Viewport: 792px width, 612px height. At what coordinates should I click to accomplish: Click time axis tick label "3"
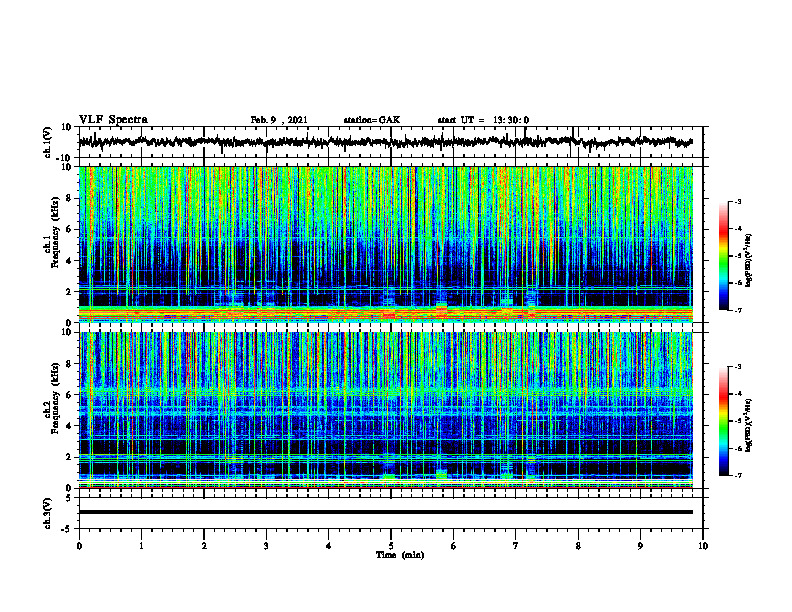pos(266,546)
